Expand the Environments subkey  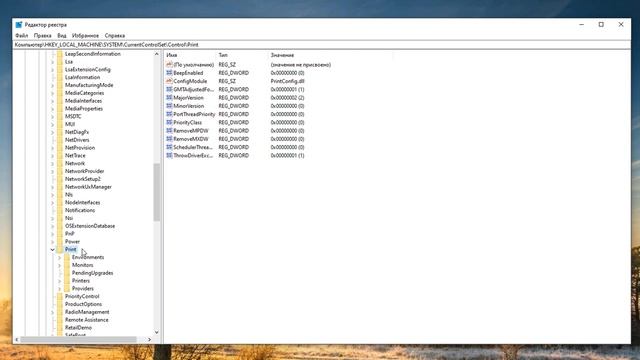(60, 258)
